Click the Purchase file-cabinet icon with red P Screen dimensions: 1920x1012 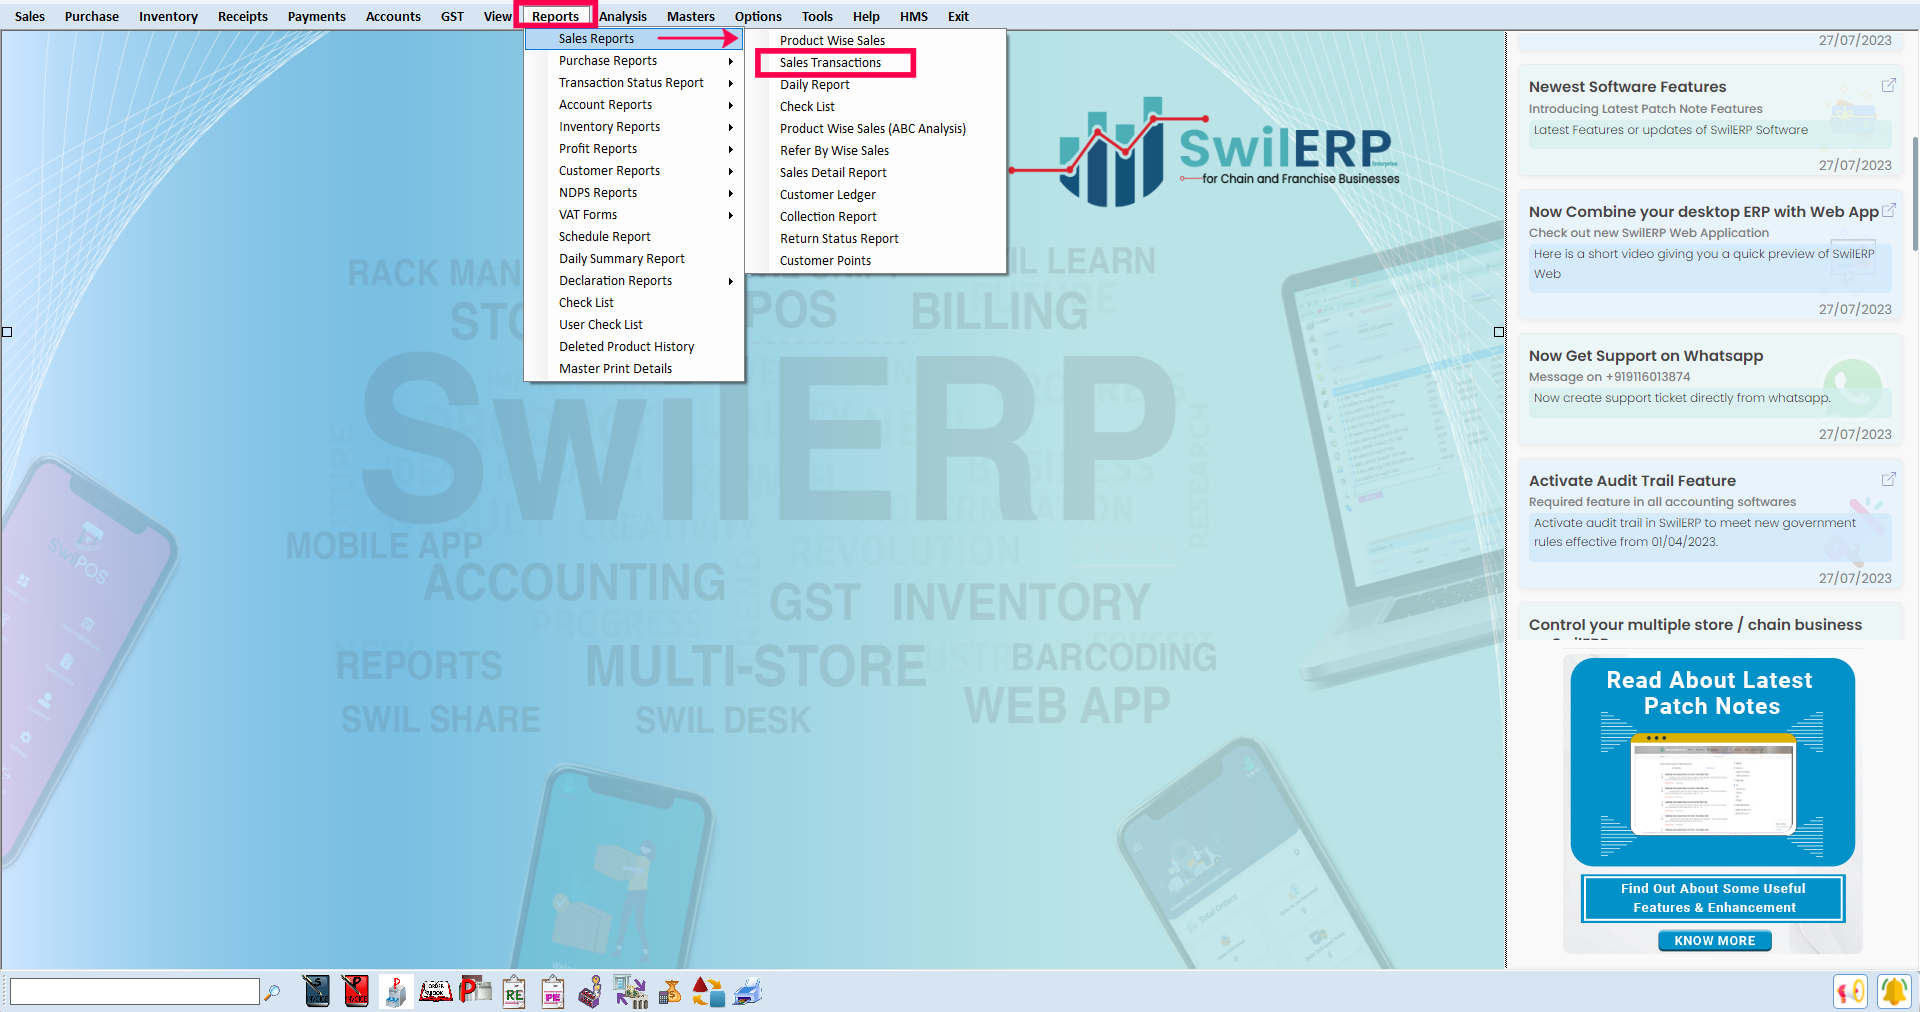point(395,991)
